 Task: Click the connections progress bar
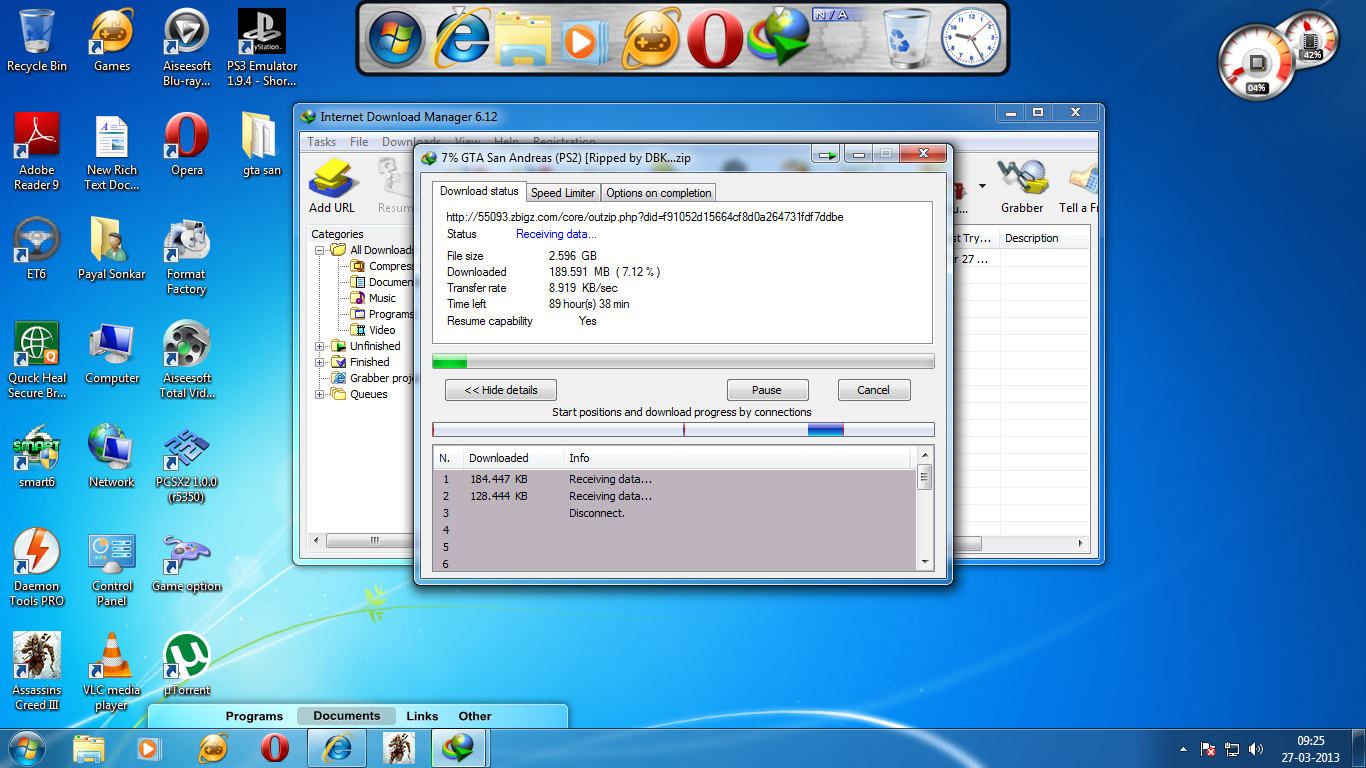tap(683, 430)
